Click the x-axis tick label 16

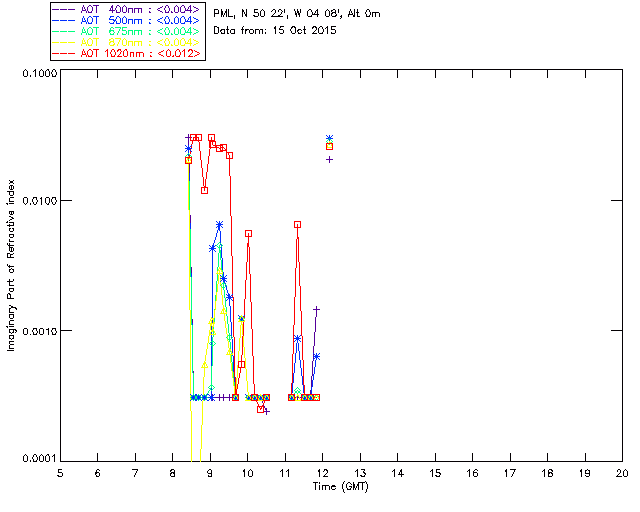[472, 473]
